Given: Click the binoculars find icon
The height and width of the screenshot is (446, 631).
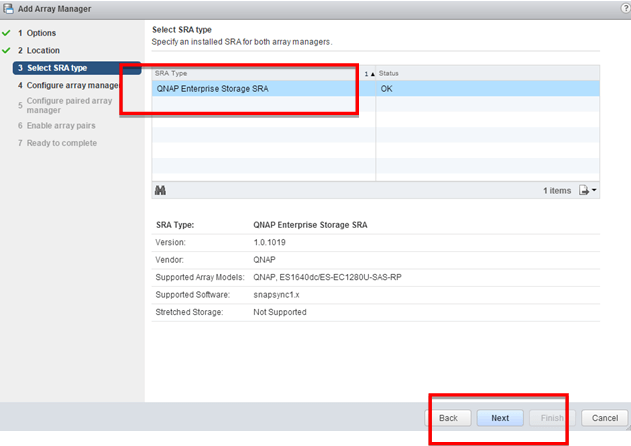Looking at the screenshot, I should [x=160, y=190].
